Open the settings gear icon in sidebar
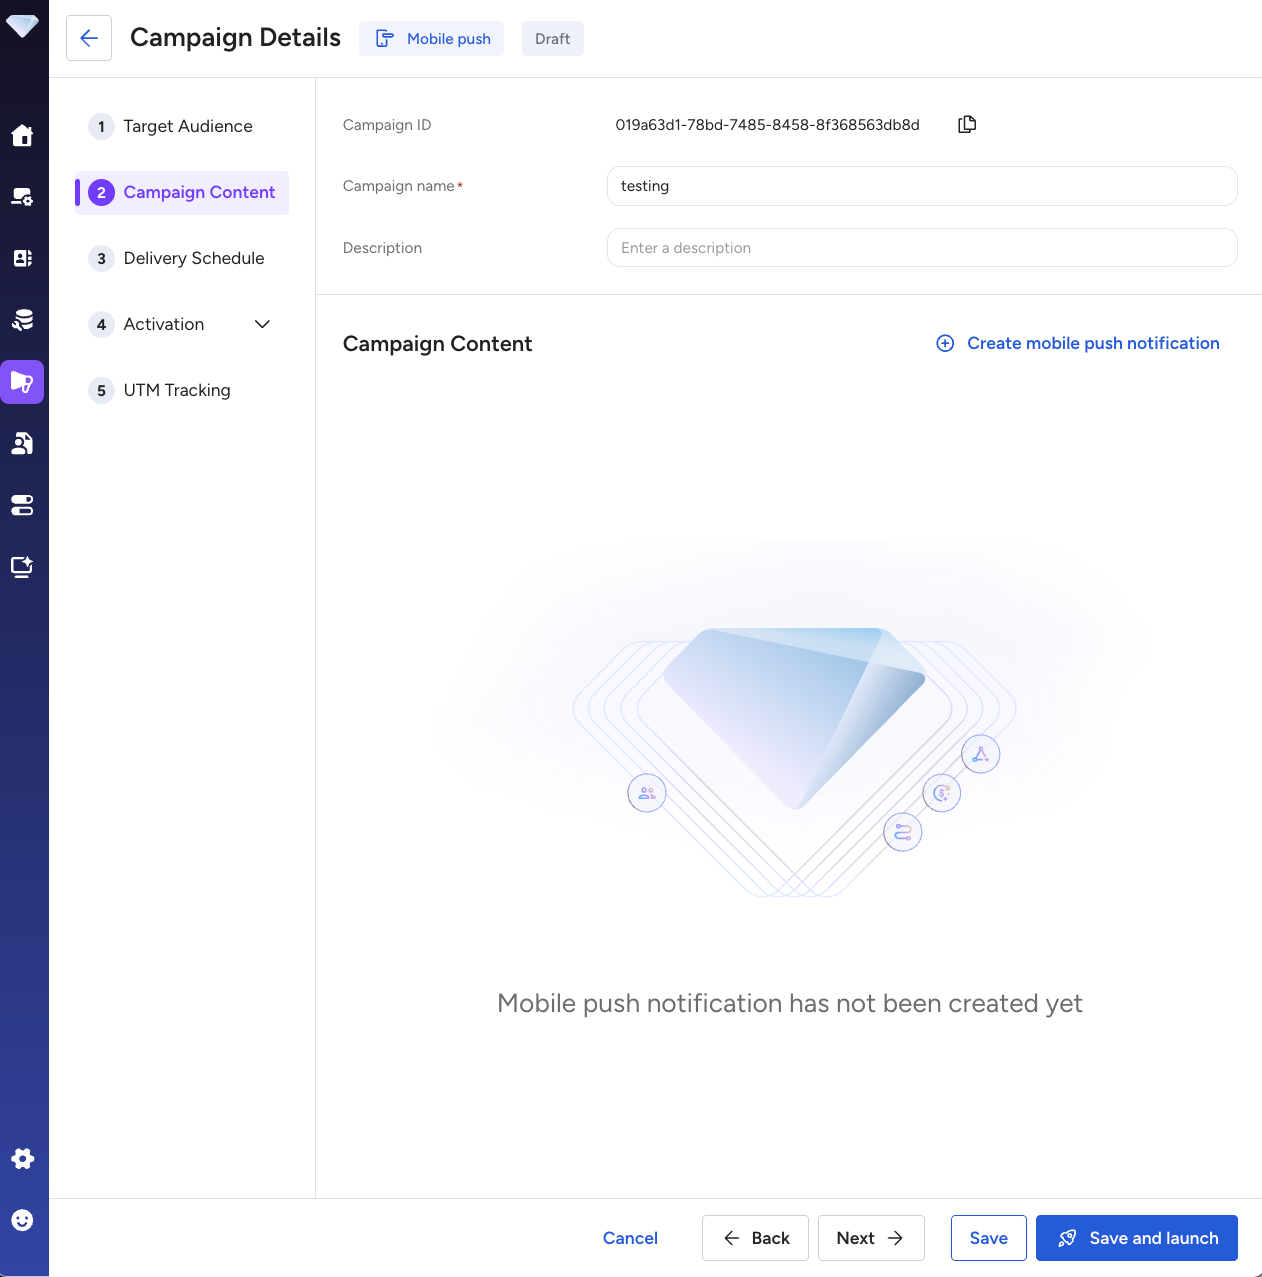The image size is (1262, 1277). (22, 1158)
